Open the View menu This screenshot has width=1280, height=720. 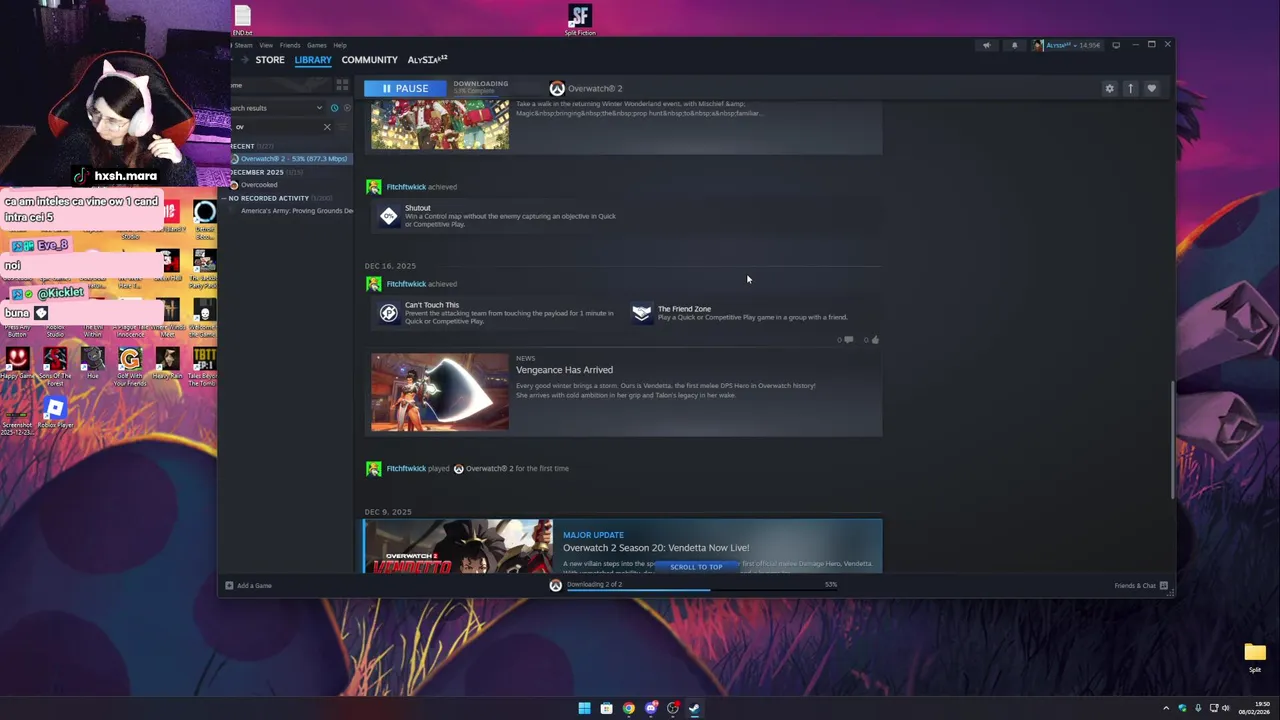(266, 45)
